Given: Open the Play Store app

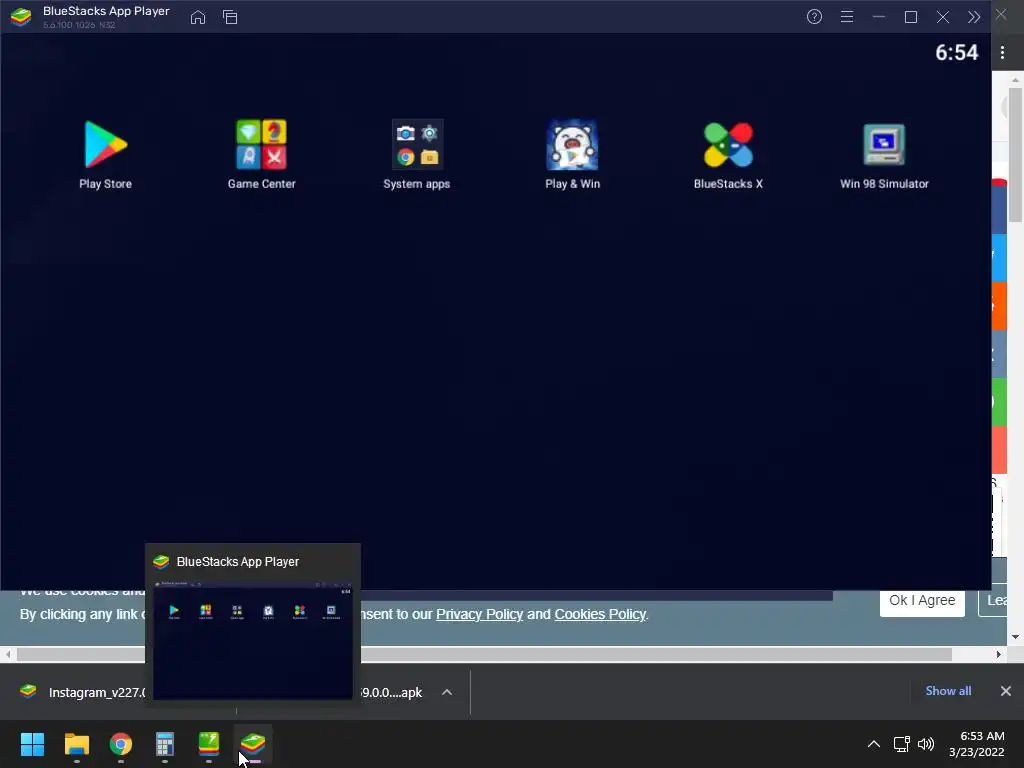Looking at the screenshot, I should [x=105, y=155].
